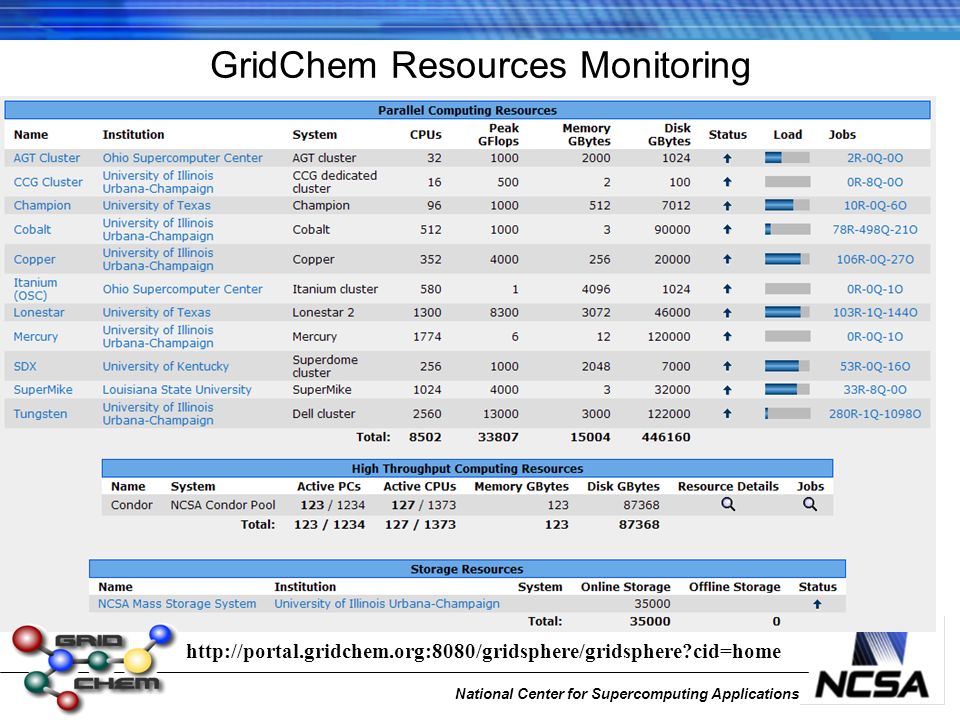The width and height of the screenshot is (960, 720).
Task: Open the Champion resource link
Action: point(42,206)
